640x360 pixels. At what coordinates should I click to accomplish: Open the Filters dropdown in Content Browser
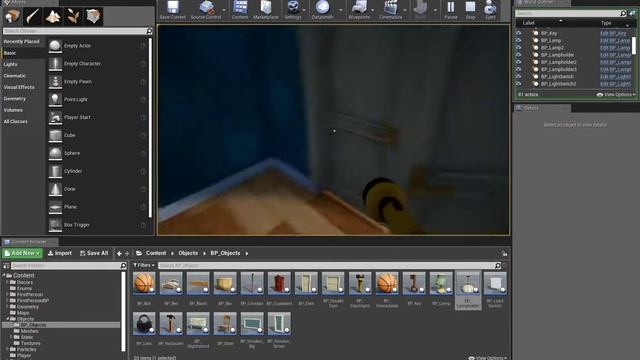[144, 265]
